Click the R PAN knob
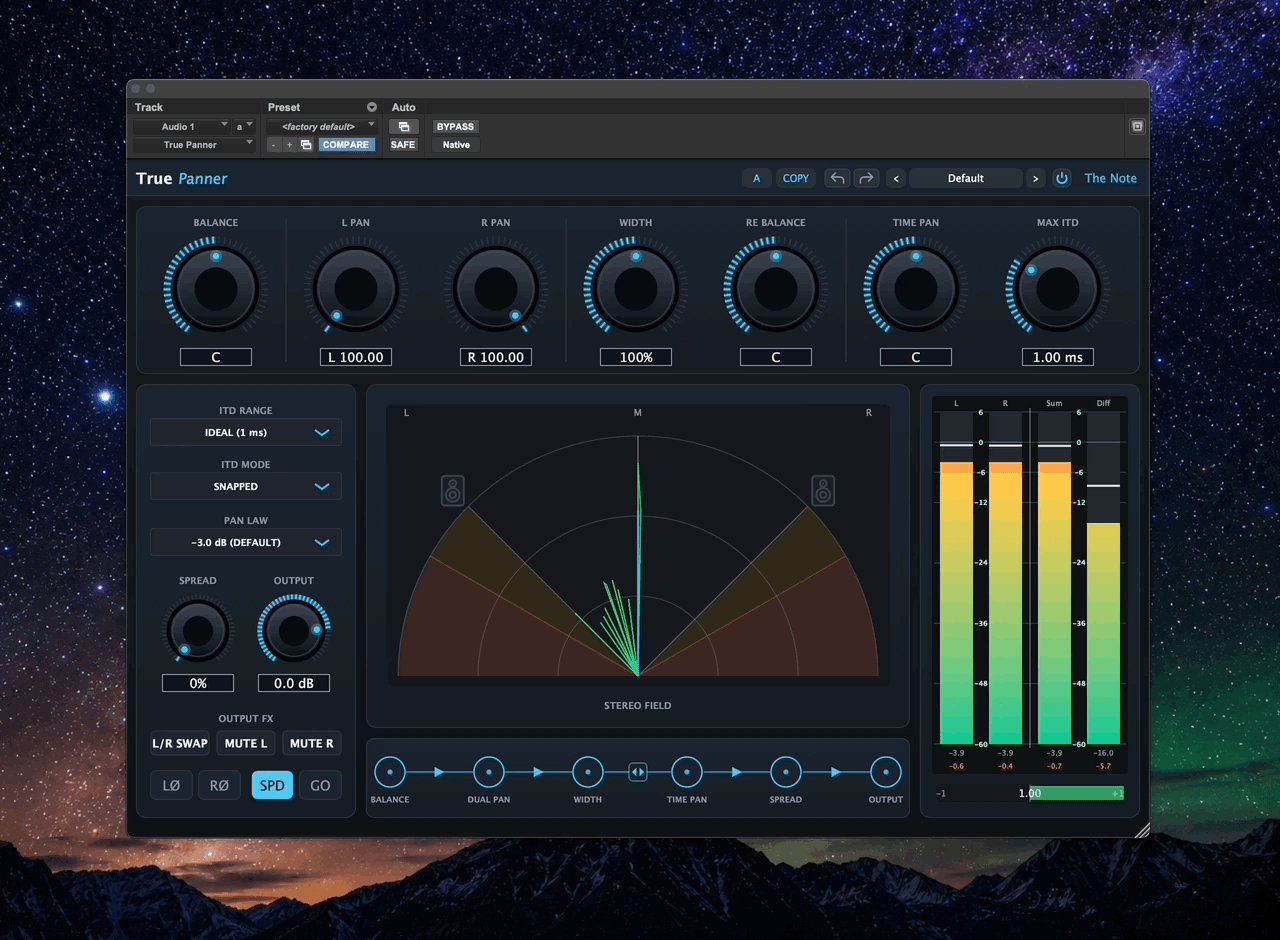The image size is (1280, 940). tap(496, 290)
